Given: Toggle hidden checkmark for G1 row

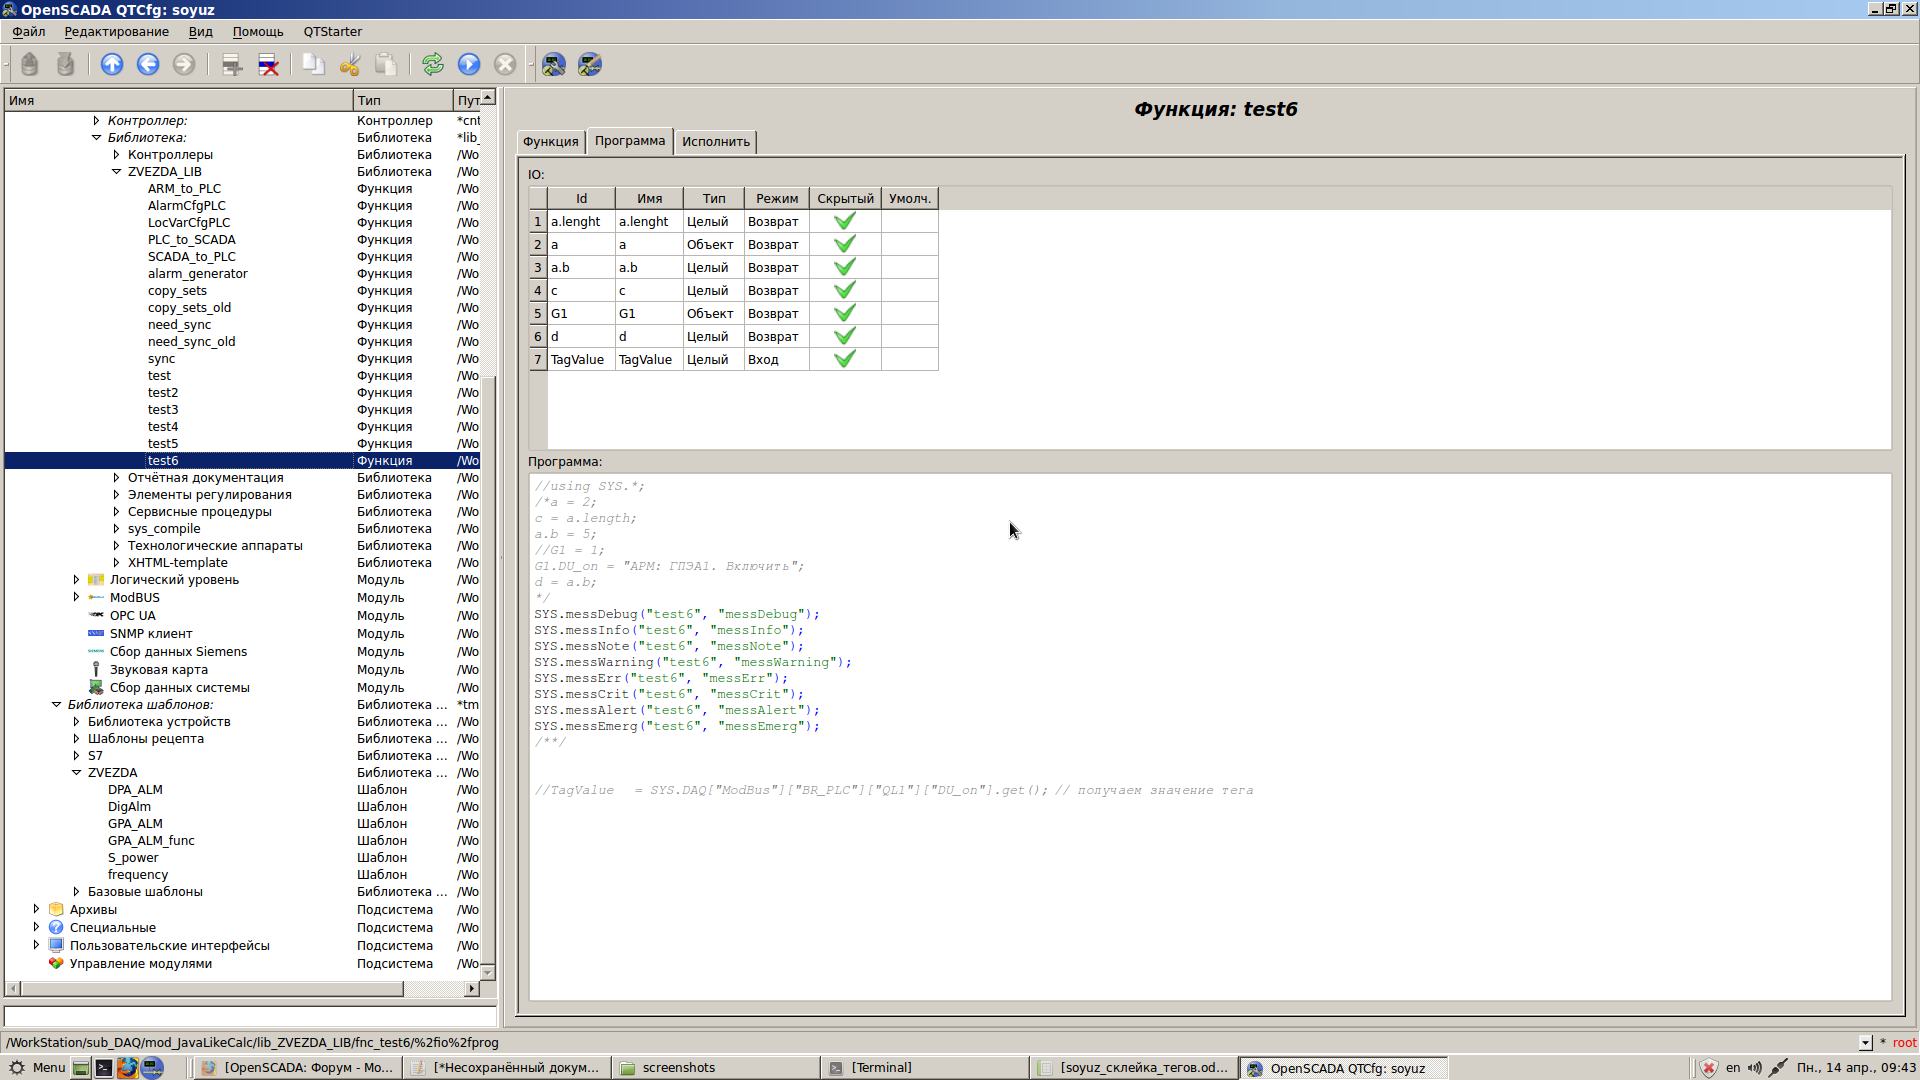Looking at the screenshot, I should pos(845,313).
